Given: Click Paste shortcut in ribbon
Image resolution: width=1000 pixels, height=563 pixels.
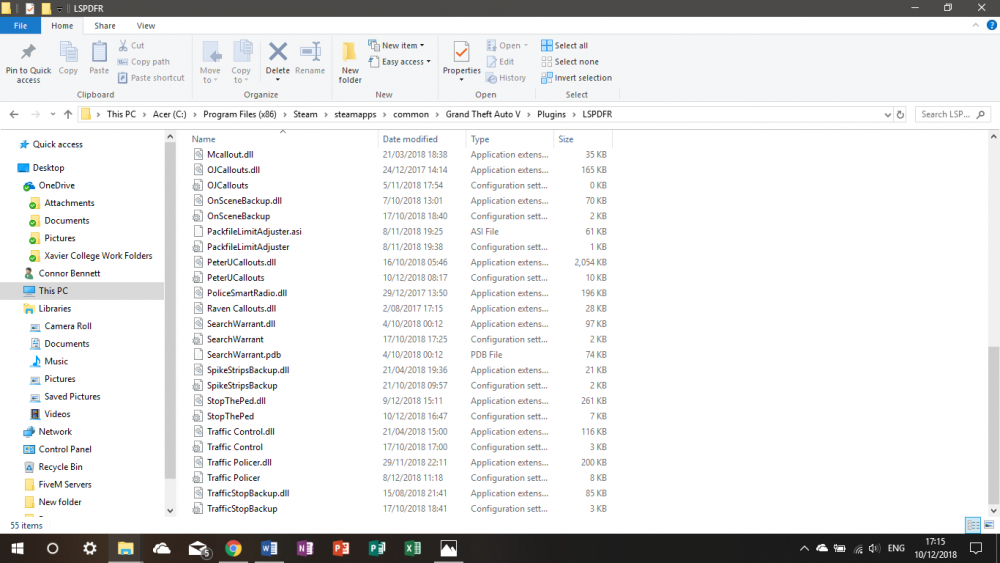Looking at the screenshot, I should point(151,78).
